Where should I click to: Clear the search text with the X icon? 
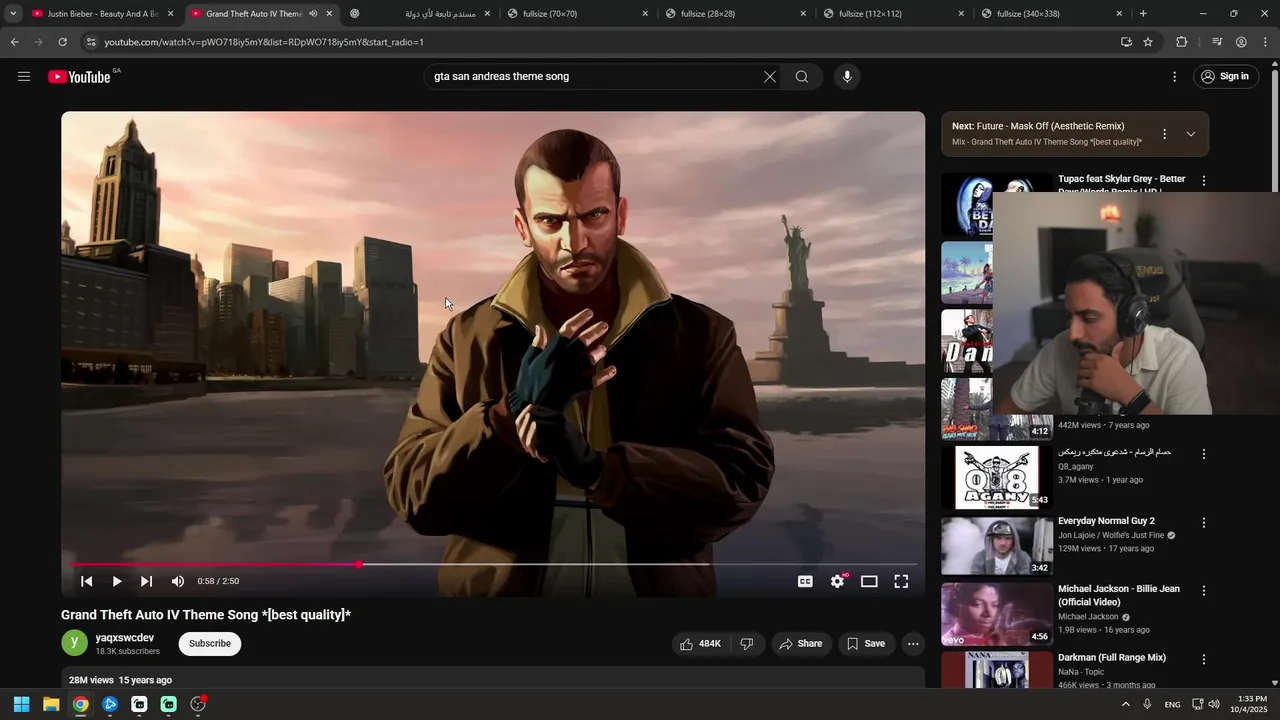coord(770,77)
